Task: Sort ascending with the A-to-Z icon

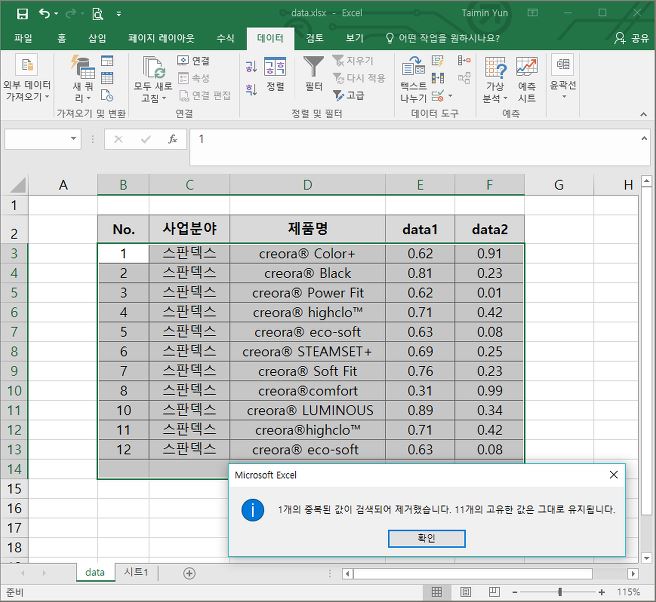Action: pos(251,67)
